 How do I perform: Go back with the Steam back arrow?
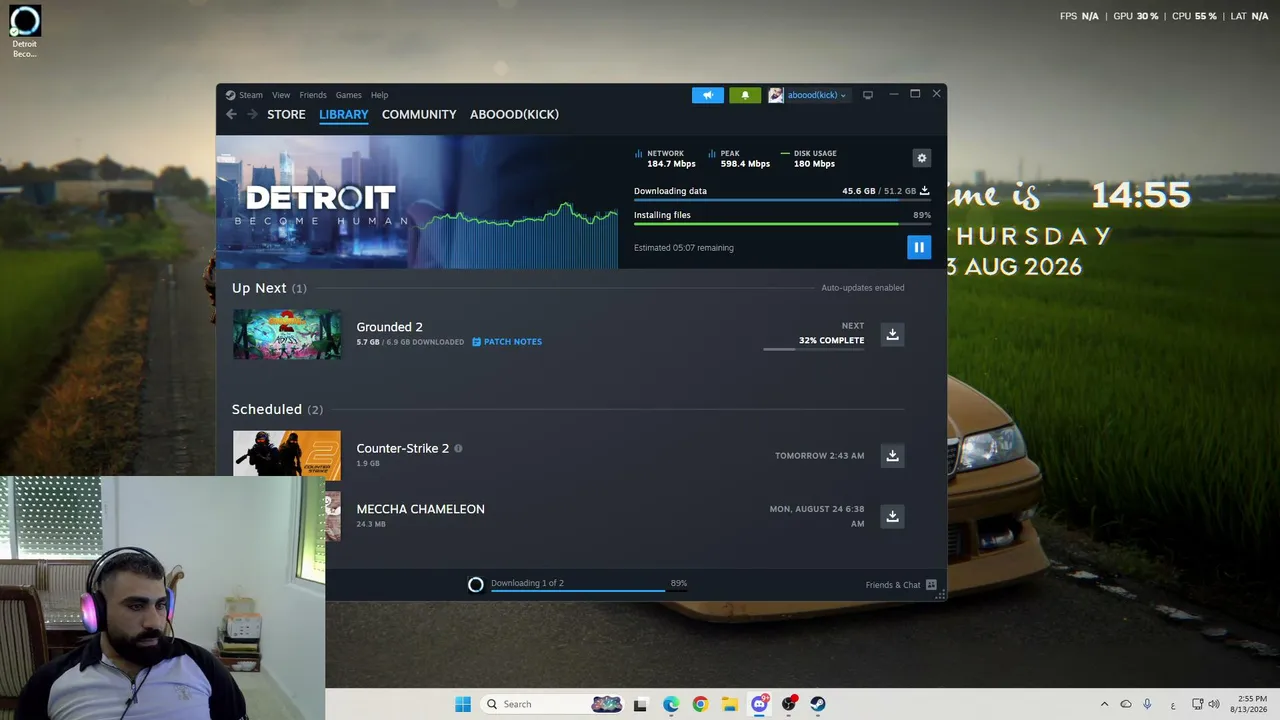pyautogui.click(x=232, y=114)
